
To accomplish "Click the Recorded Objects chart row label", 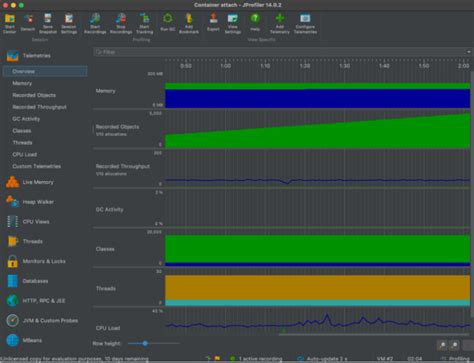I will (x=117, y=127).
